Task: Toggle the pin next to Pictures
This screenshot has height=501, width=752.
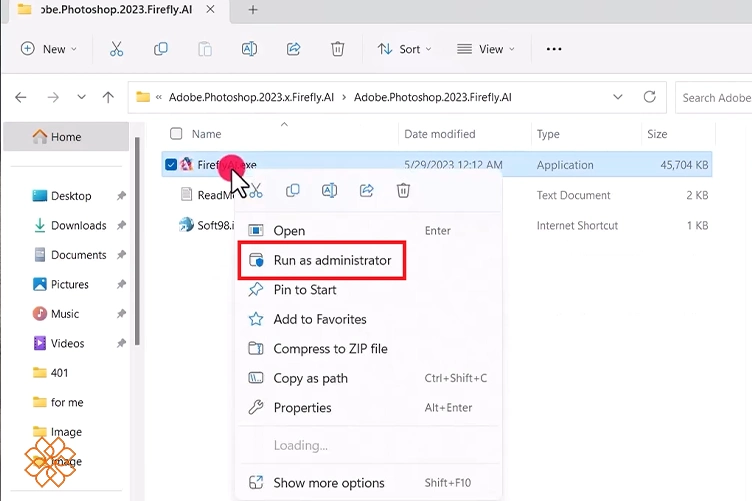Action: pyautogui.click(x=121, y=284)
